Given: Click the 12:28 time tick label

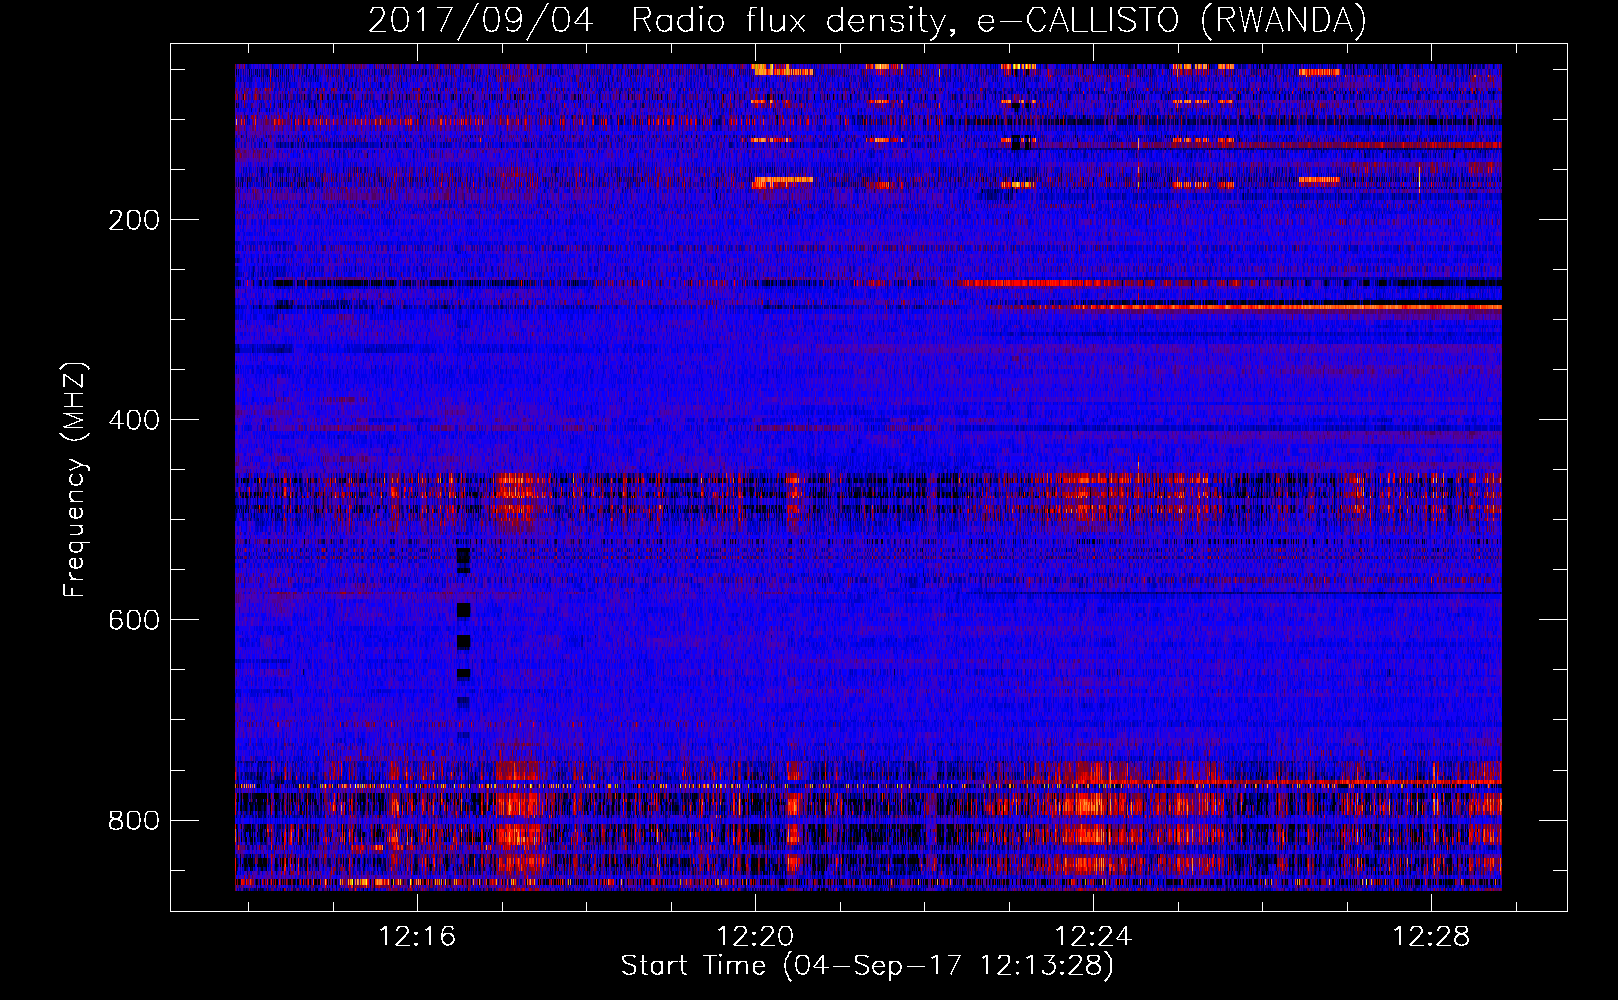Looking at the screenshot, I should point(1431,936).
